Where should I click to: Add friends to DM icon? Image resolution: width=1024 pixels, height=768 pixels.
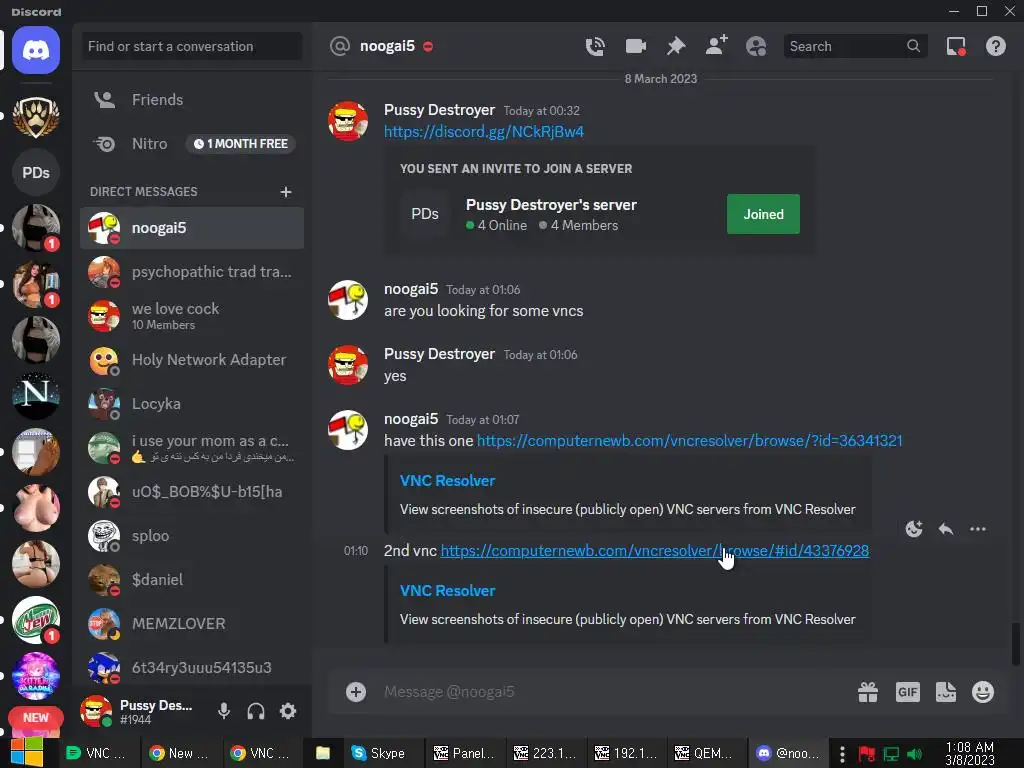tap(716, 46)
